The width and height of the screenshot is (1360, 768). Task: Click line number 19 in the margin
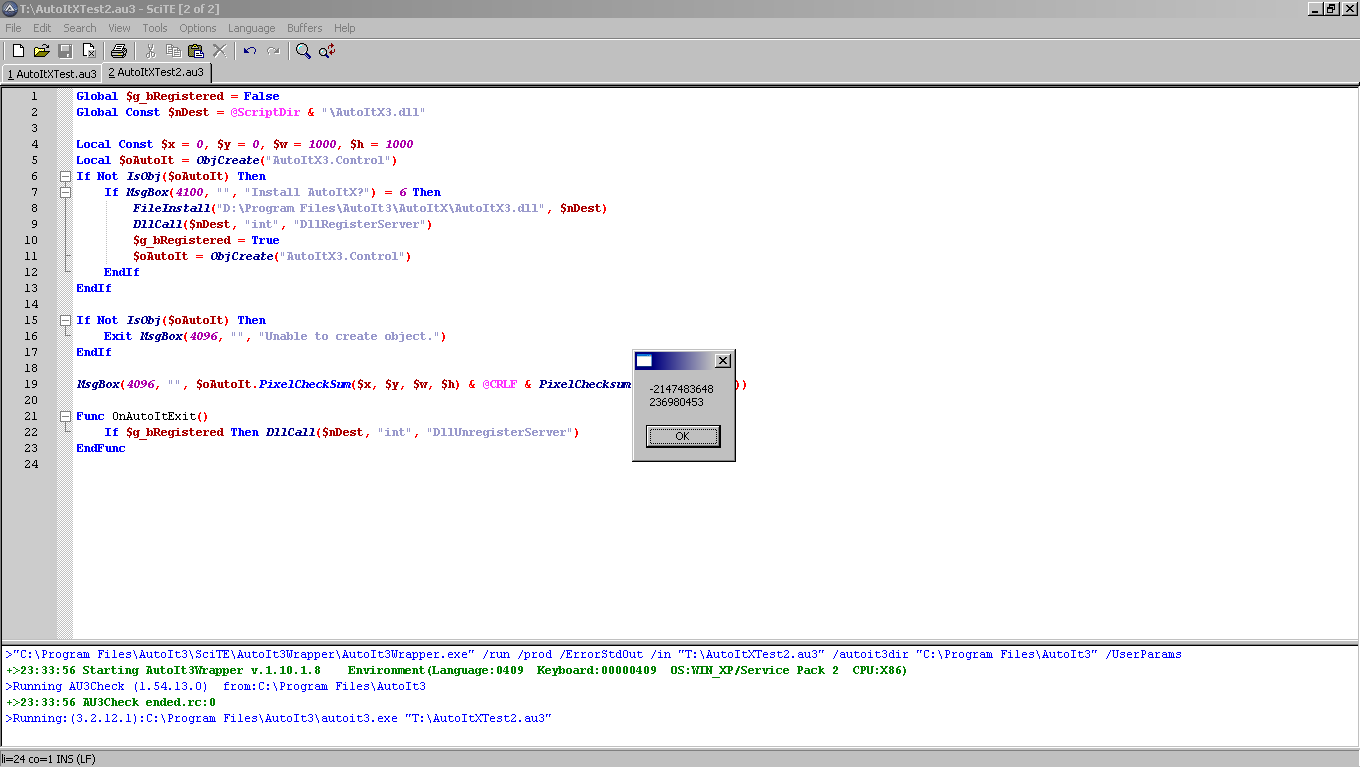[31, 384]
